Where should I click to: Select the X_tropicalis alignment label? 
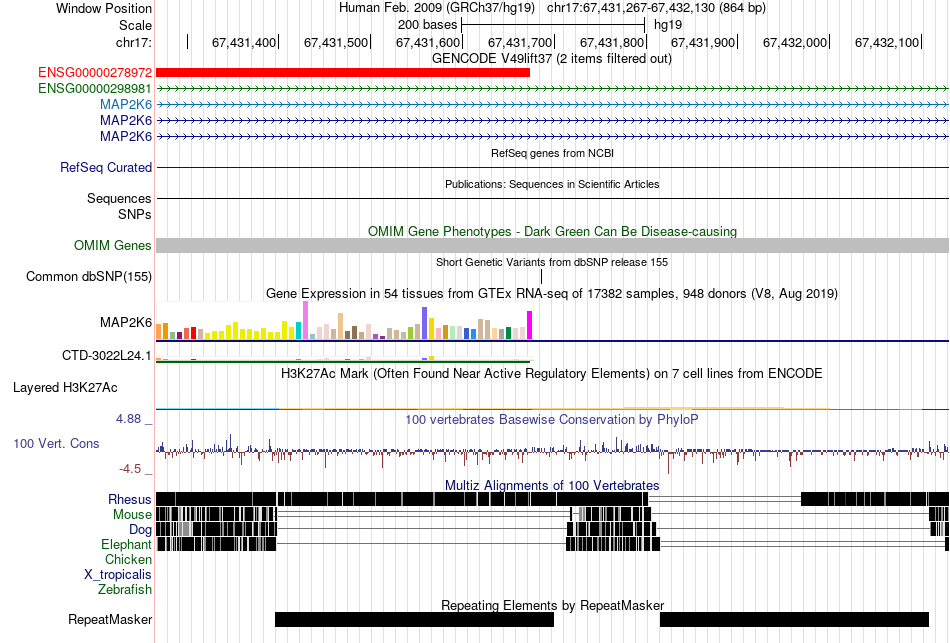(118, 575)
